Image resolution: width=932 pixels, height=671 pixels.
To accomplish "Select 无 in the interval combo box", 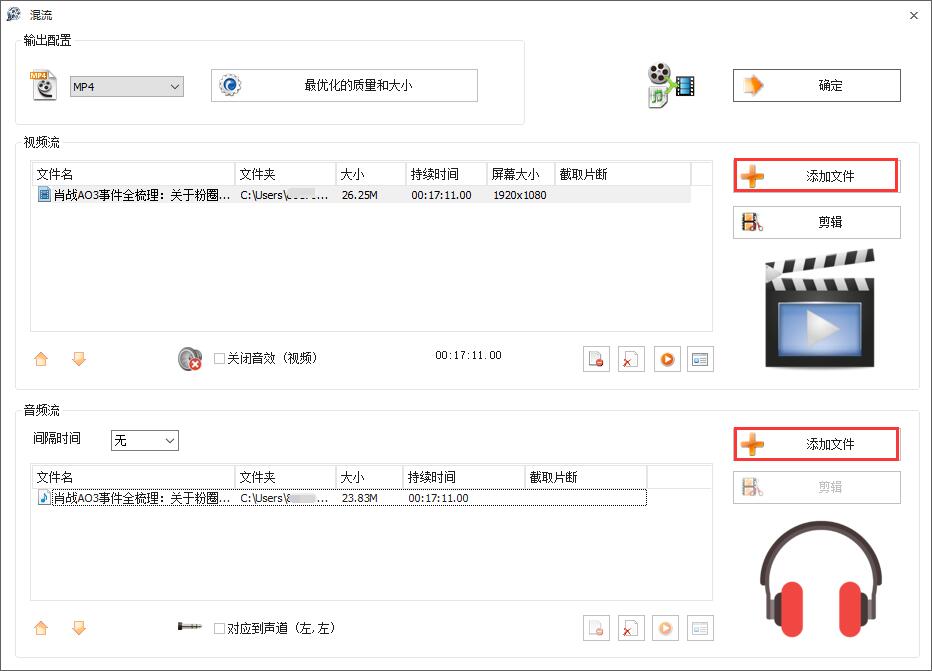I will [138, 440].
